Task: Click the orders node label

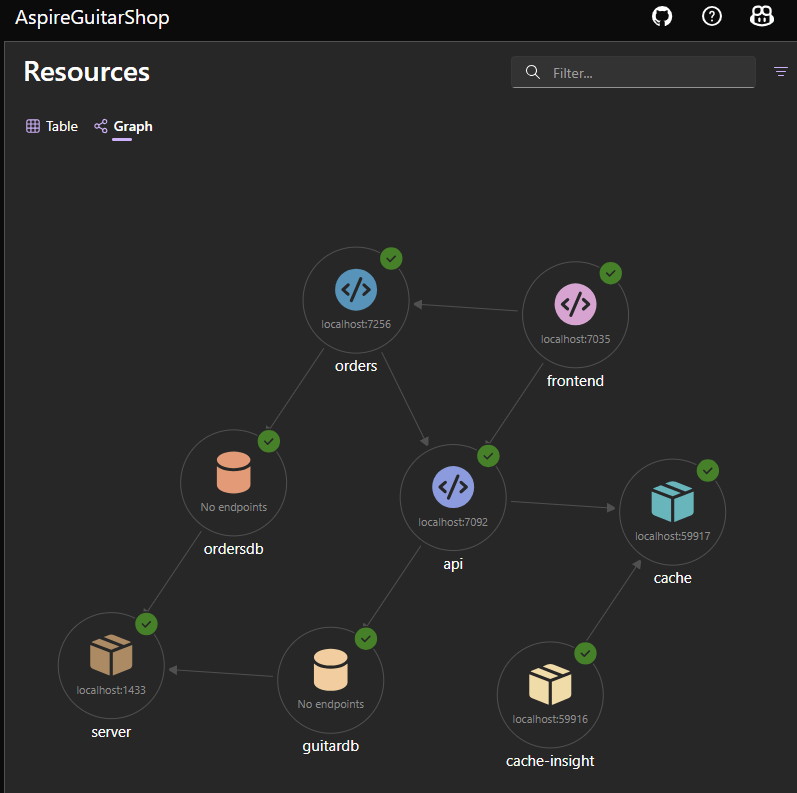Action: pyautogui.click(x=356, y=366)
